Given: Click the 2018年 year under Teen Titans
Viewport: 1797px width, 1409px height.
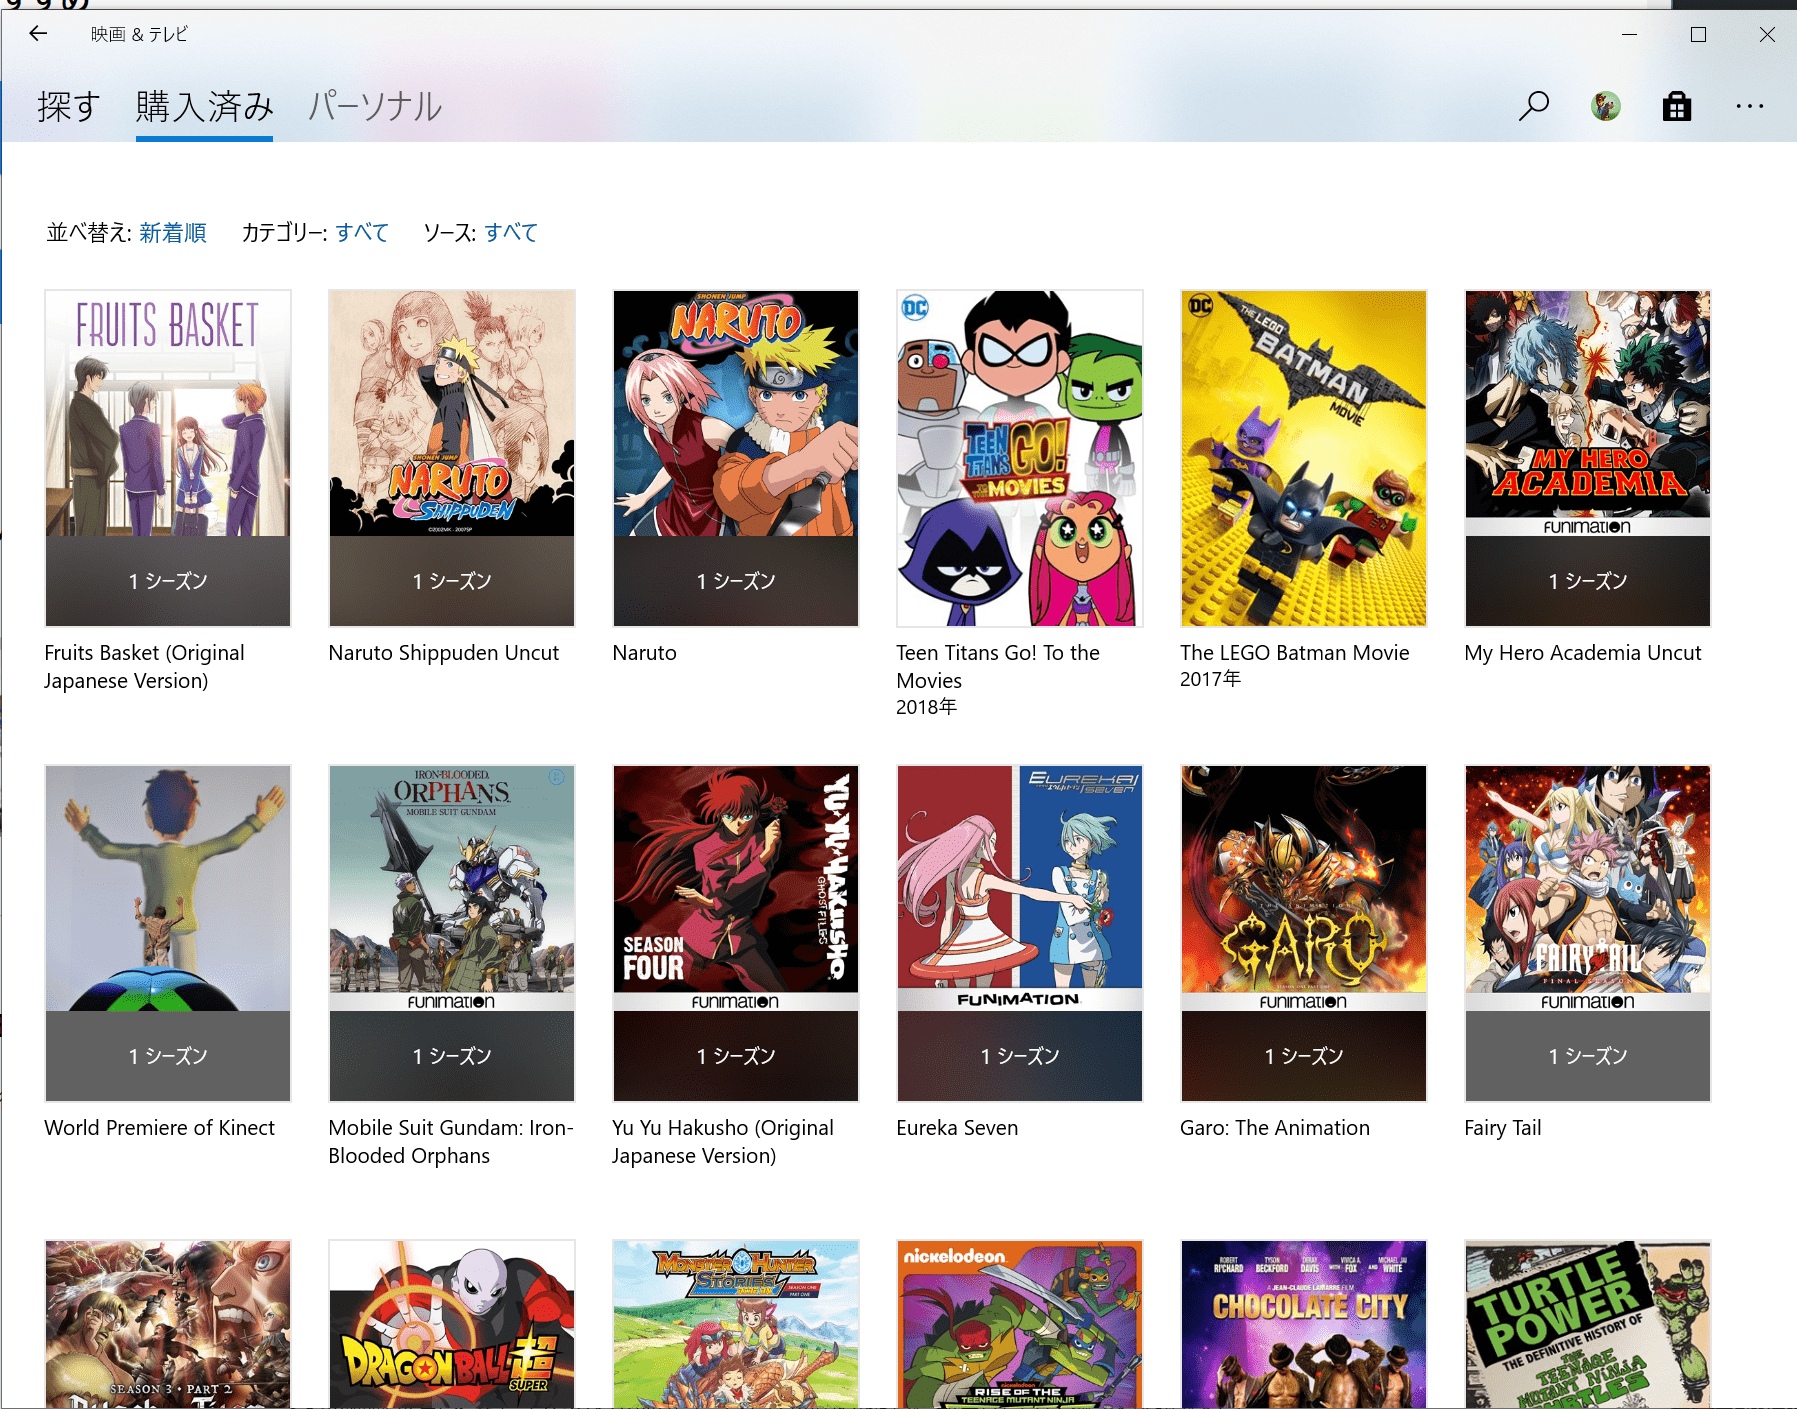Looking at the screenshot, I should coord(927,707).
